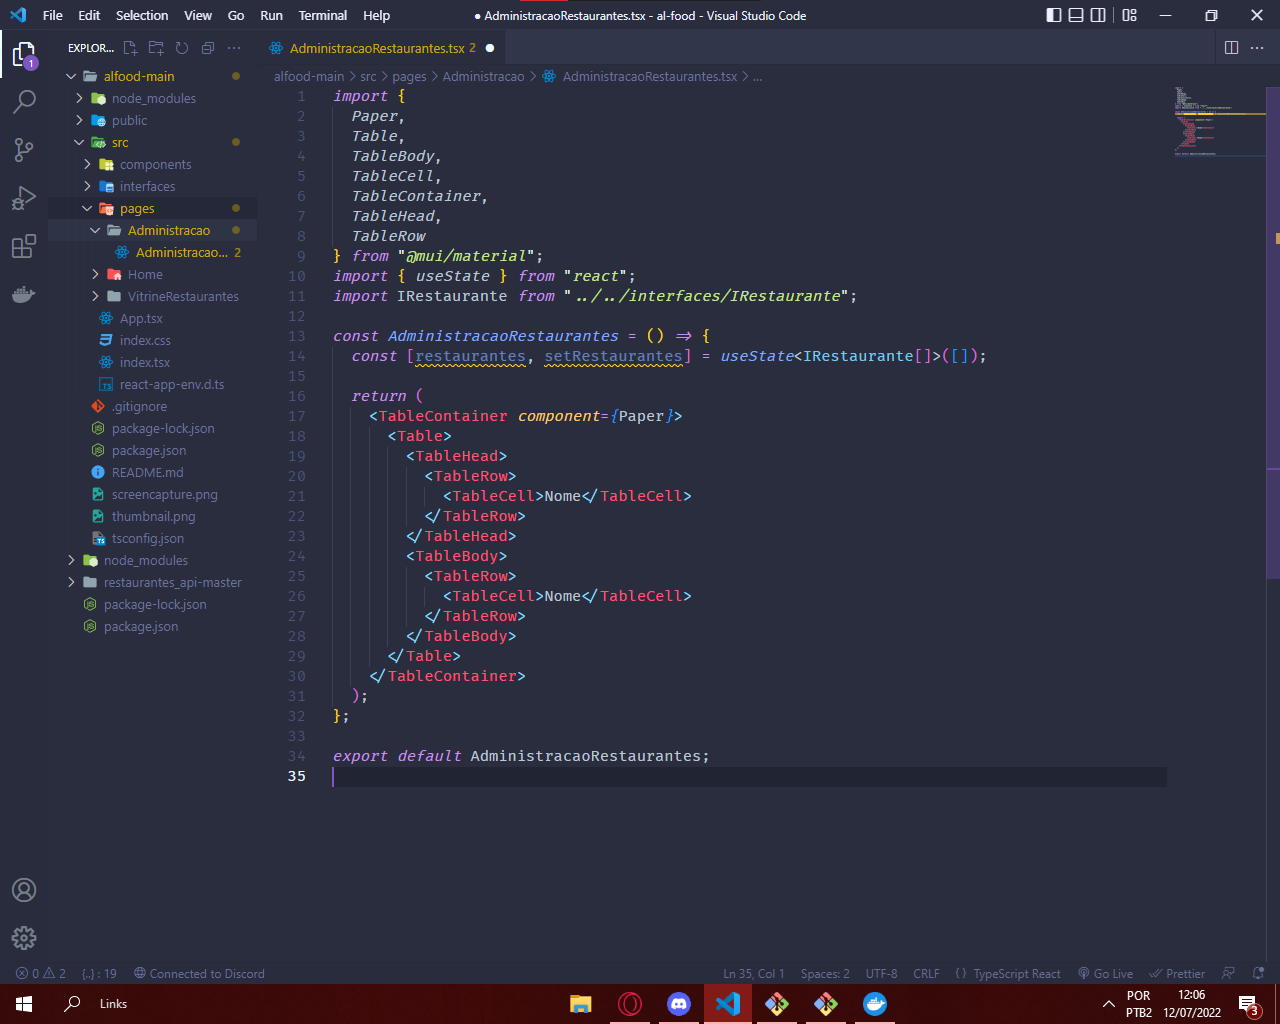The height and width of the screenshot is (1024, 1280).
Task: Click the feedback icon in status bar
Action: click(1229, 973)
